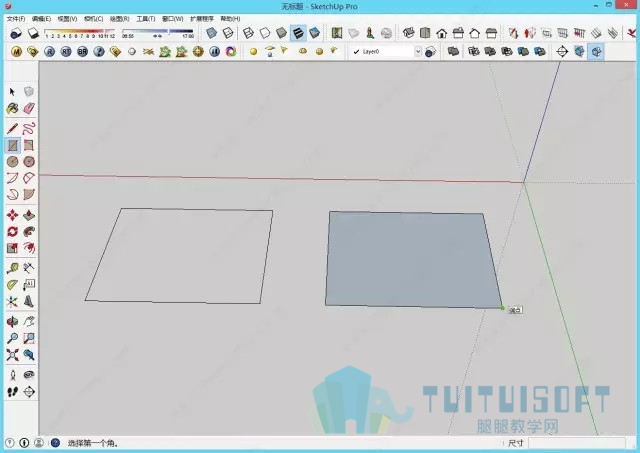Choose the Push/Pull tool
This screenshot has width=640, height=453.
pyautogui.click(x=29, y=215)
